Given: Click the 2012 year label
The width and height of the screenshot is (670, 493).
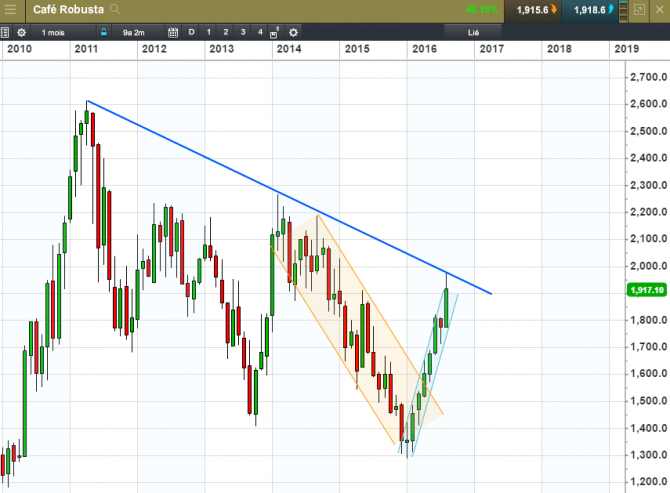Looking at the screenshot, I should pyautogui.click(x=154, y=49).
